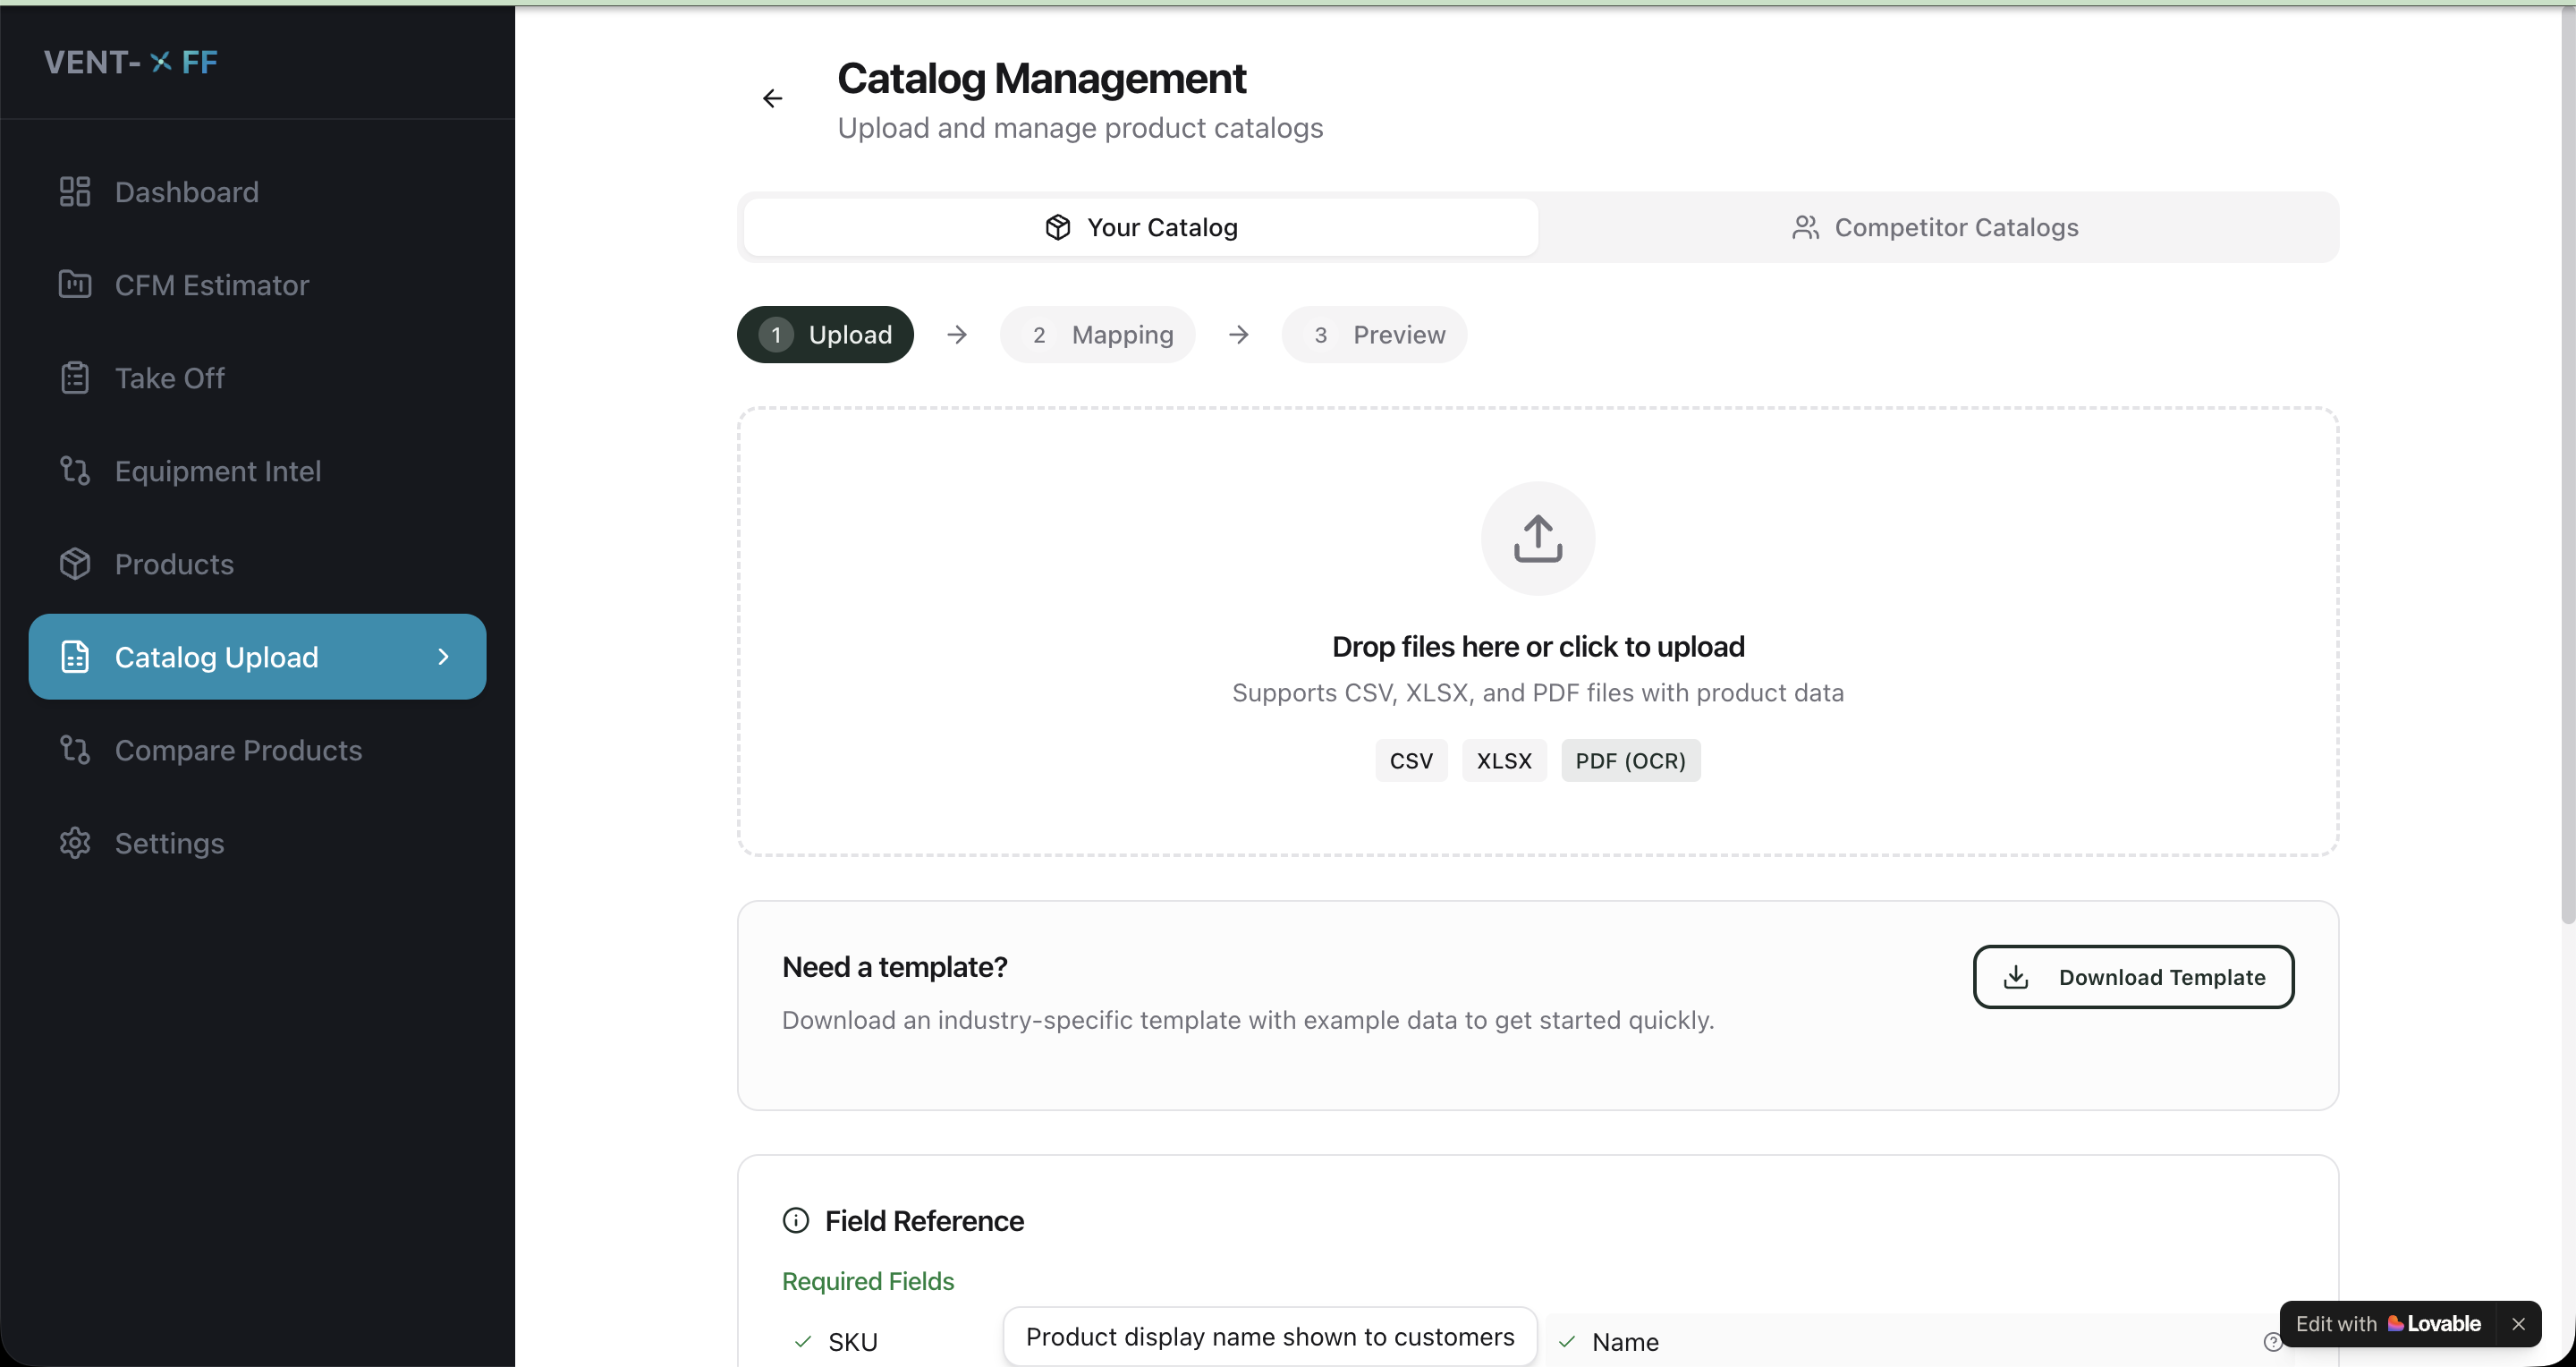
Task: Click the Dashboard grid icon in sidebar
Action: (x=75, y=191)
